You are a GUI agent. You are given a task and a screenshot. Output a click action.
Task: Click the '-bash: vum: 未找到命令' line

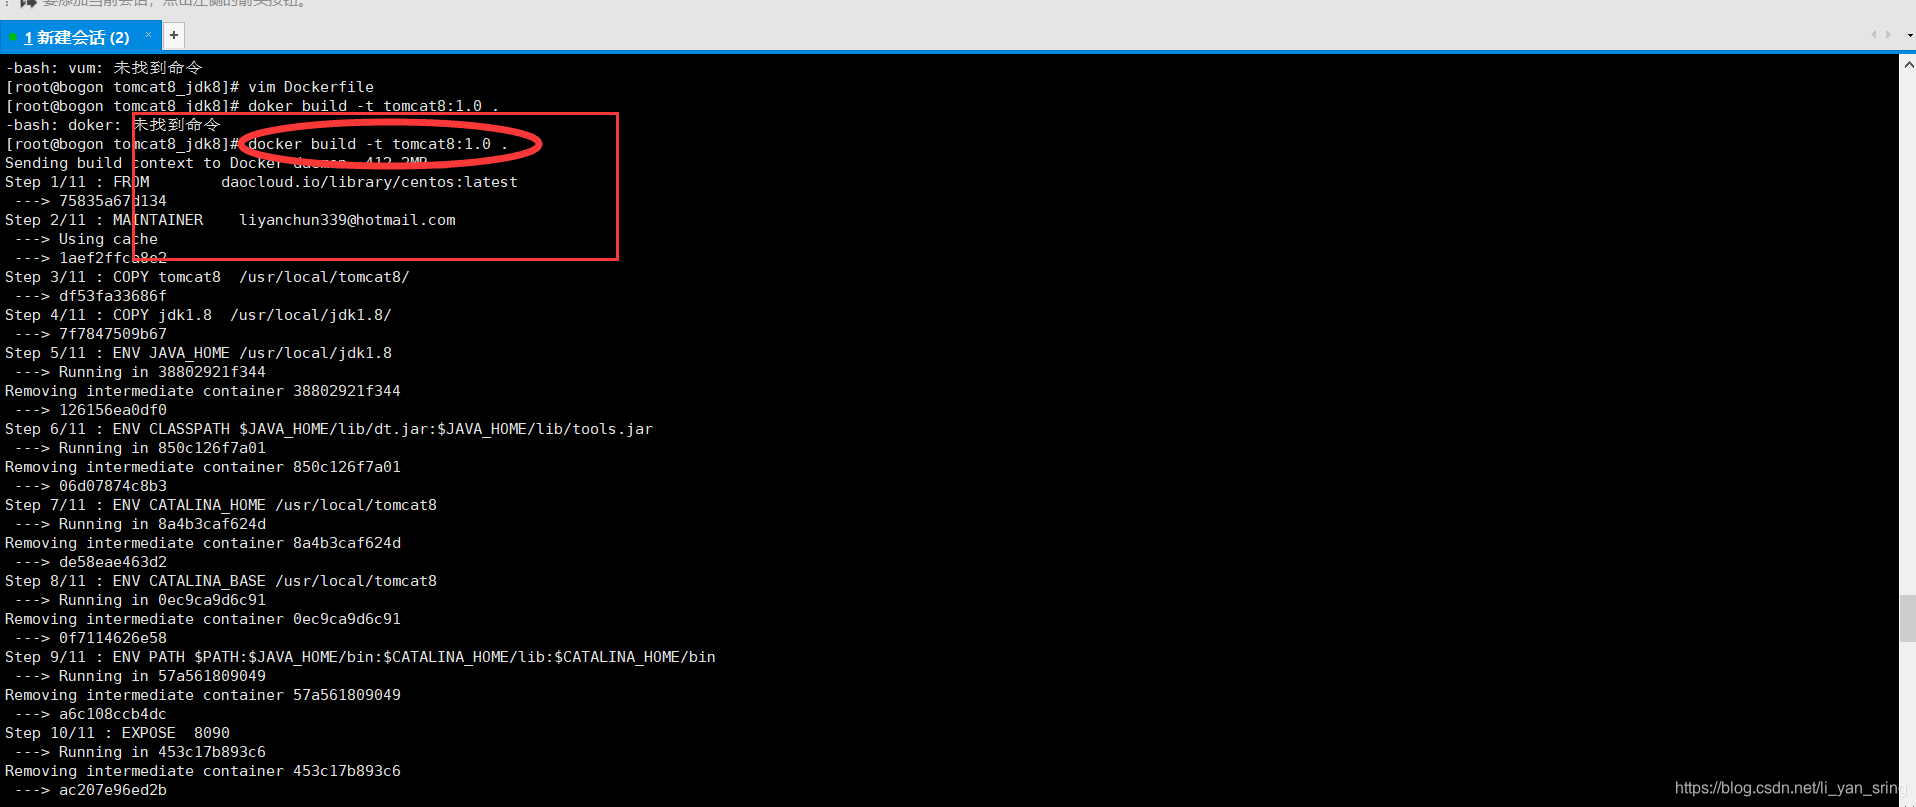[x=104, y=68]
